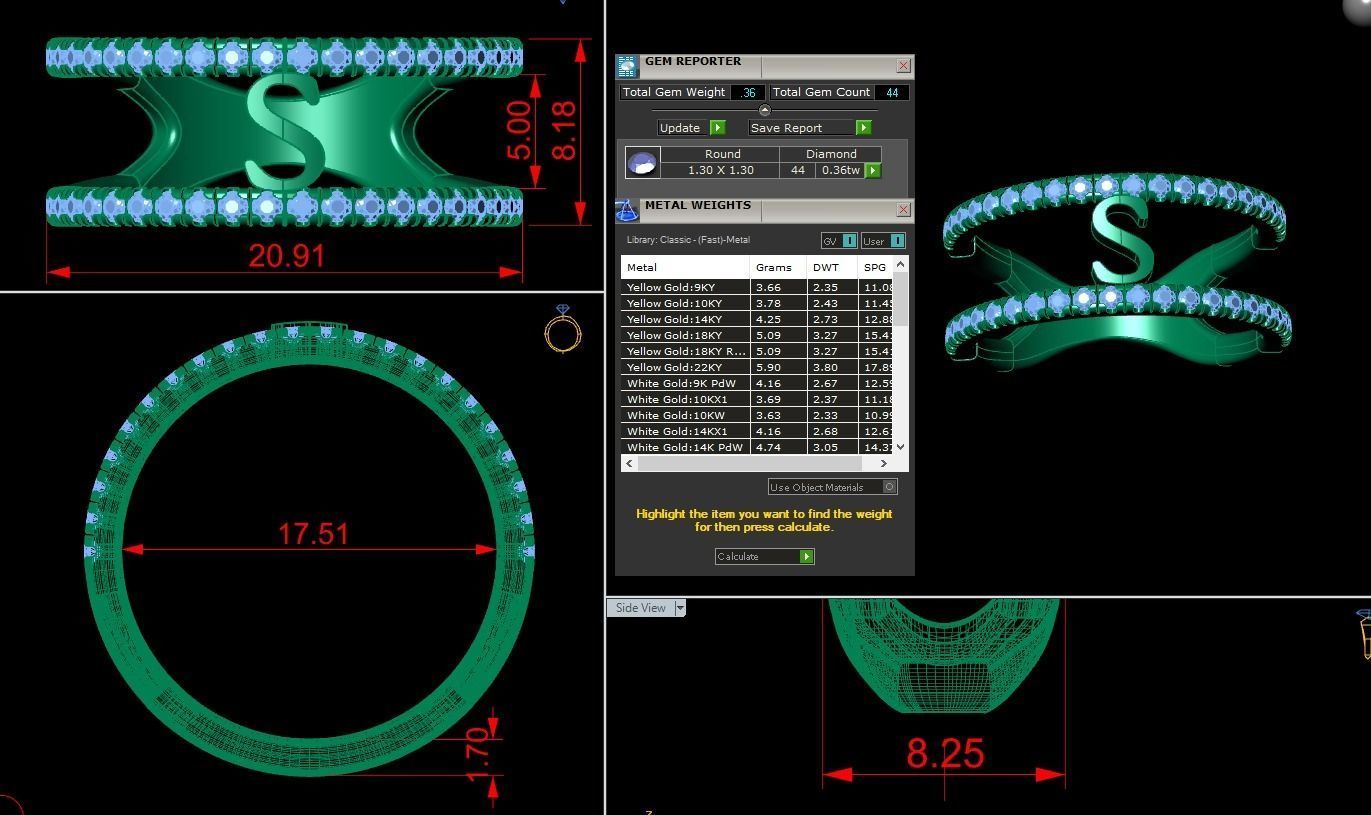Click the metal table horizontal scrollbar thumb
The image size is (1371, 815).
coord(749,464)
